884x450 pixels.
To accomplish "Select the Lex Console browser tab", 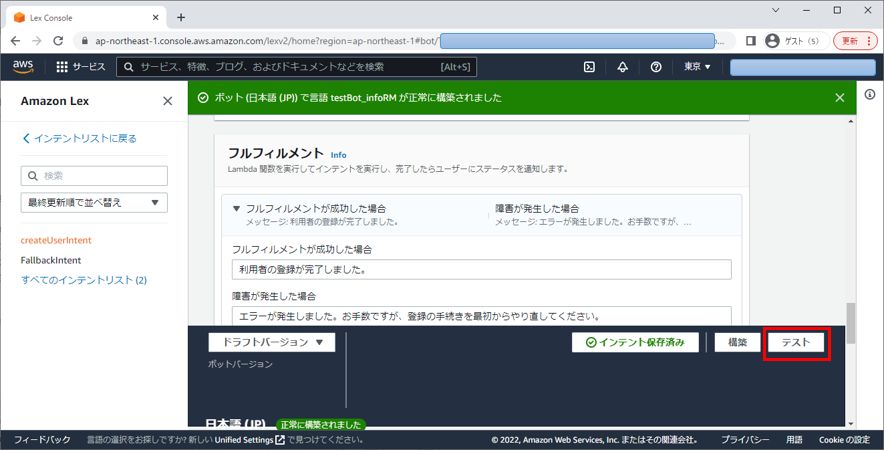I will click(x=86, y=17).
